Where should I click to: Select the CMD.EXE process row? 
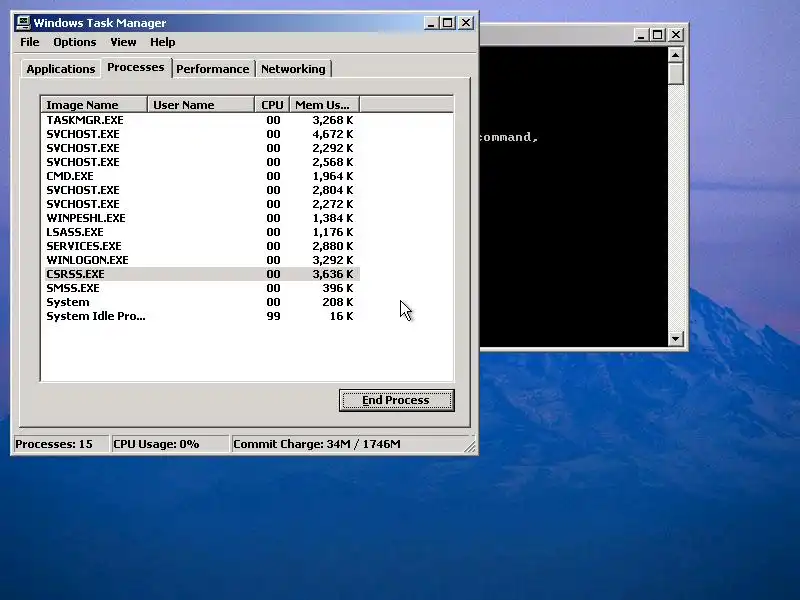[x=202, y=176]
